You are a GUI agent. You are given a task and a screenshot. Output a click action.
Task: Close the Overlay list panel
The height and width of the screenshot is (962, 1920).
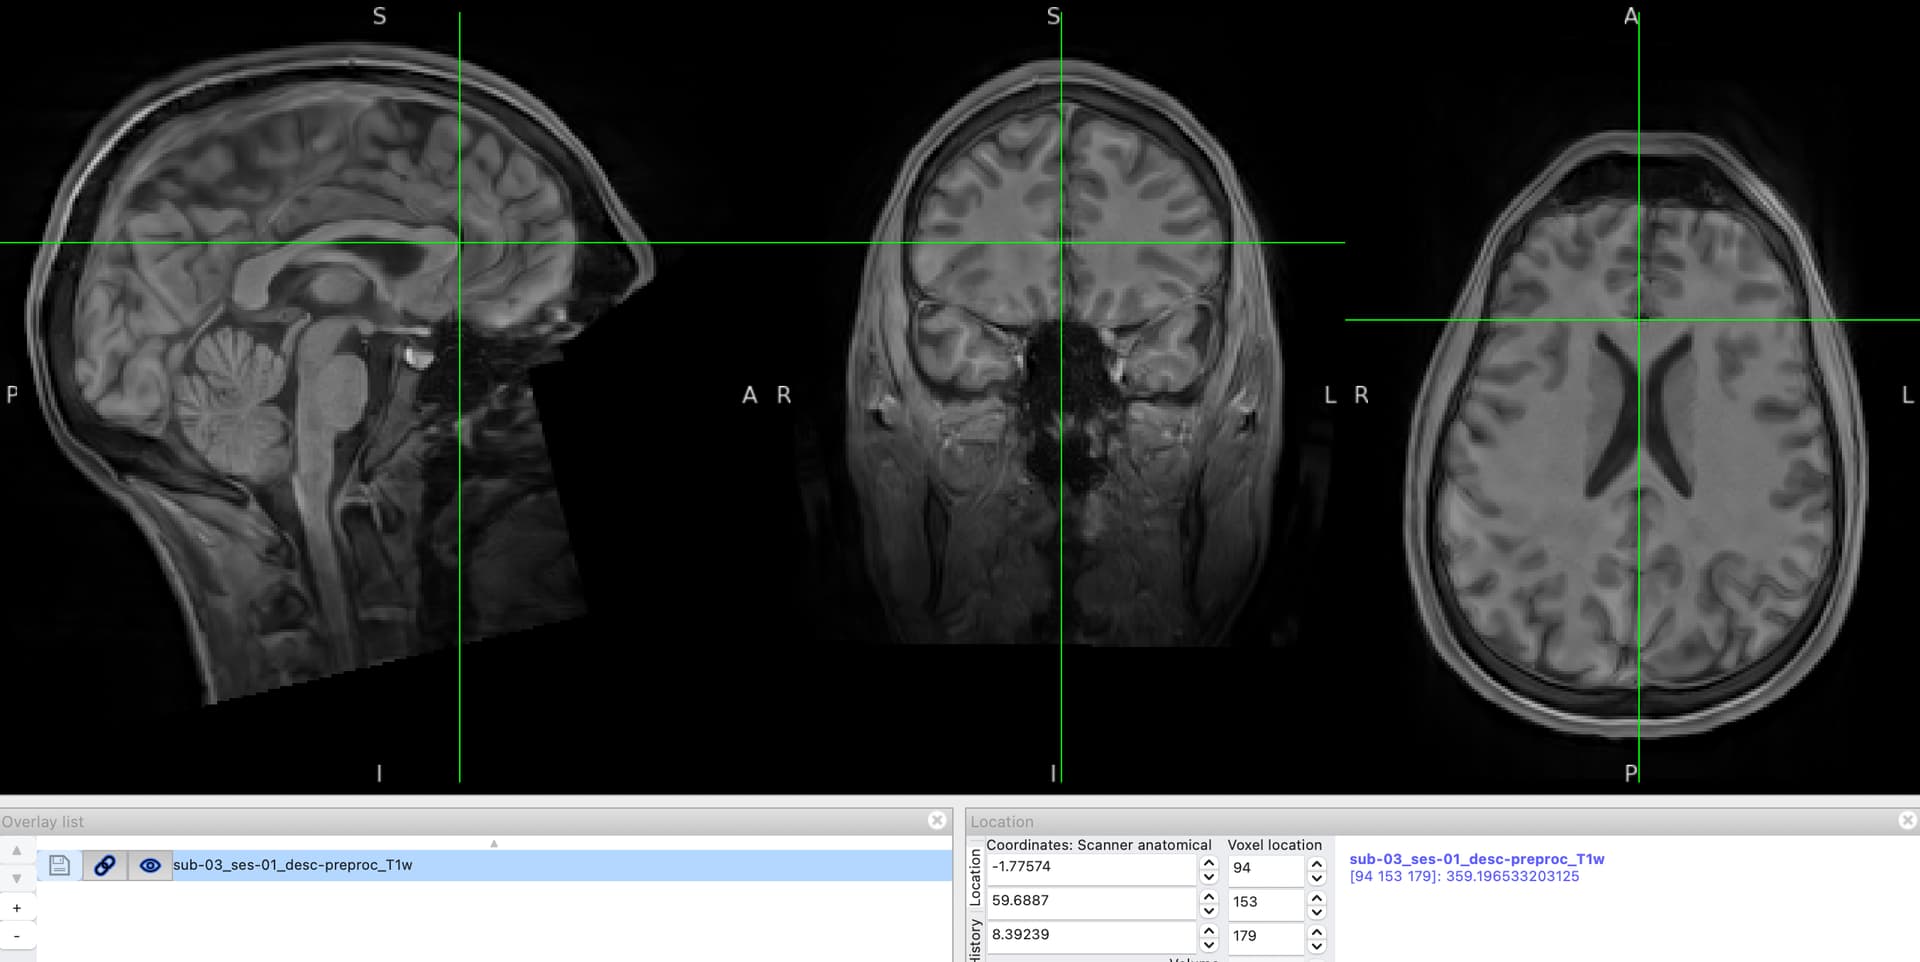tap(936, 820)
